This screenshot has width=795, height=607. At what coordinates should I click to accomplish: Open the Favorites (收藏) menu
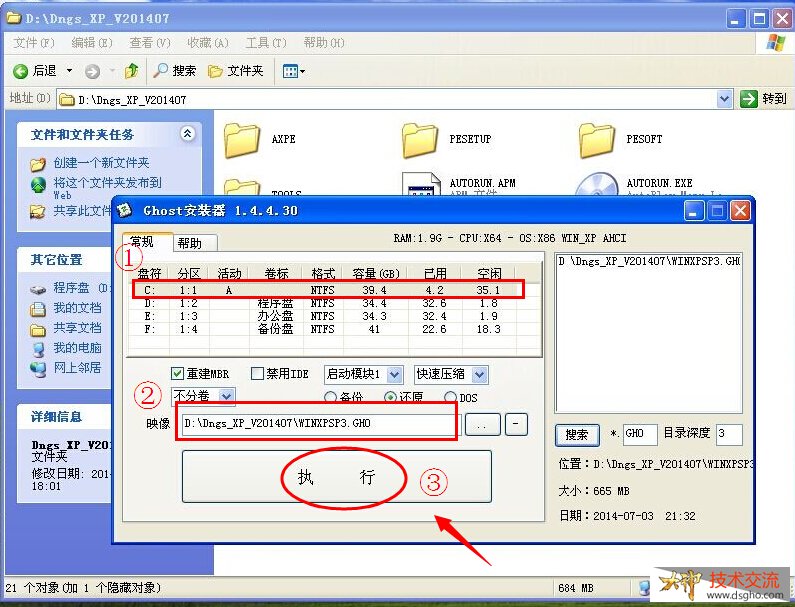tap(207, 43)
